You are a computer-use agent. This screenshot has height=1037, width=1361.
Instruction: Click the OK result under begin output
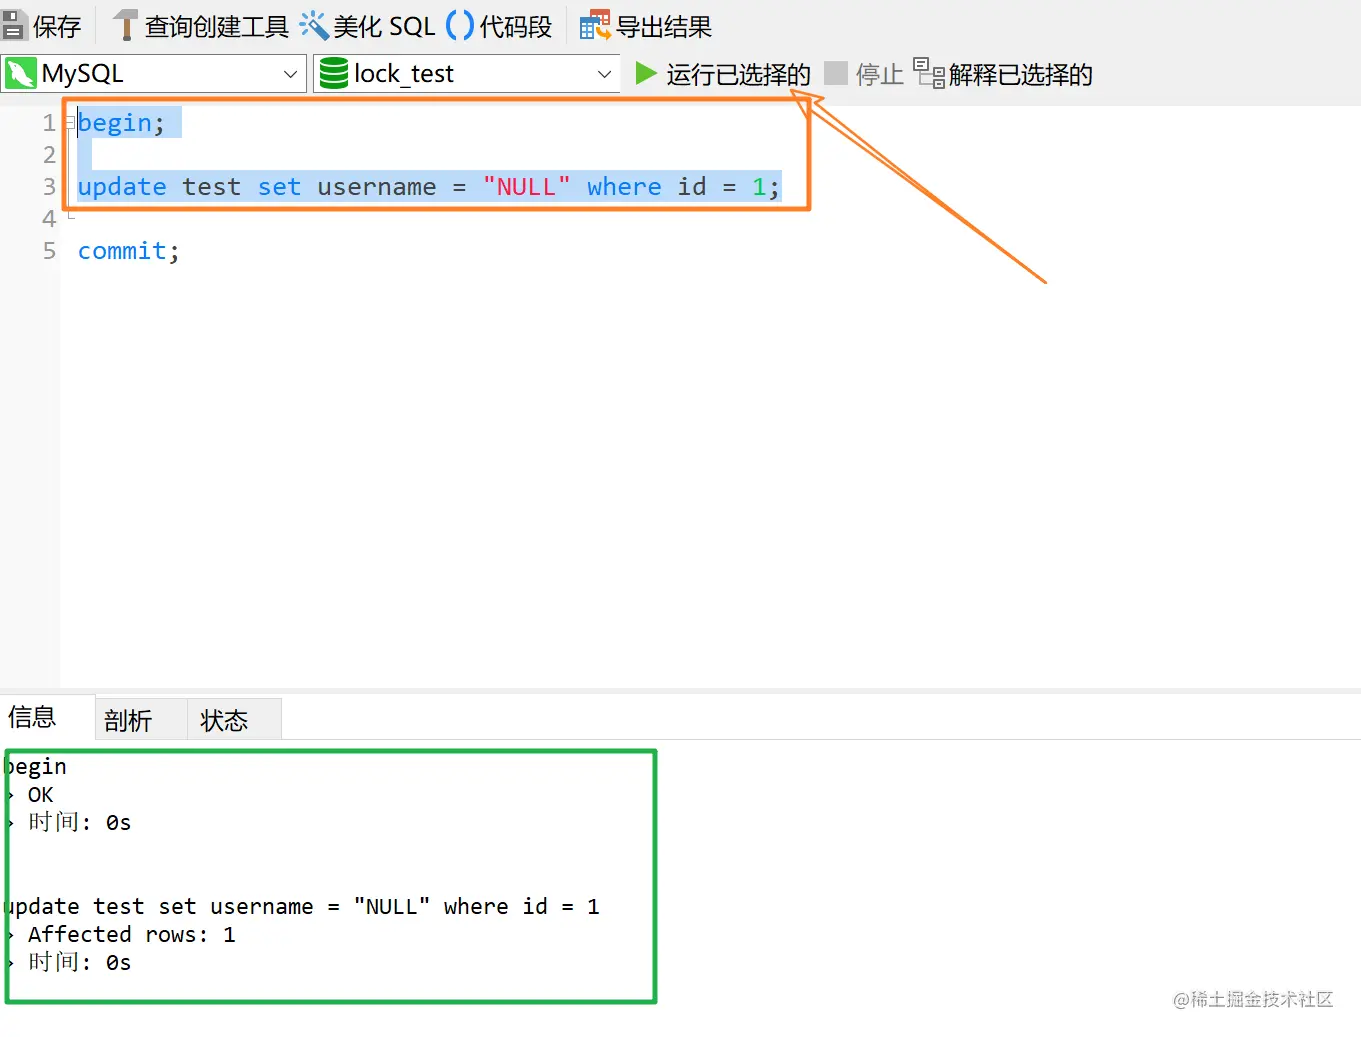click(x=40, y=795)
